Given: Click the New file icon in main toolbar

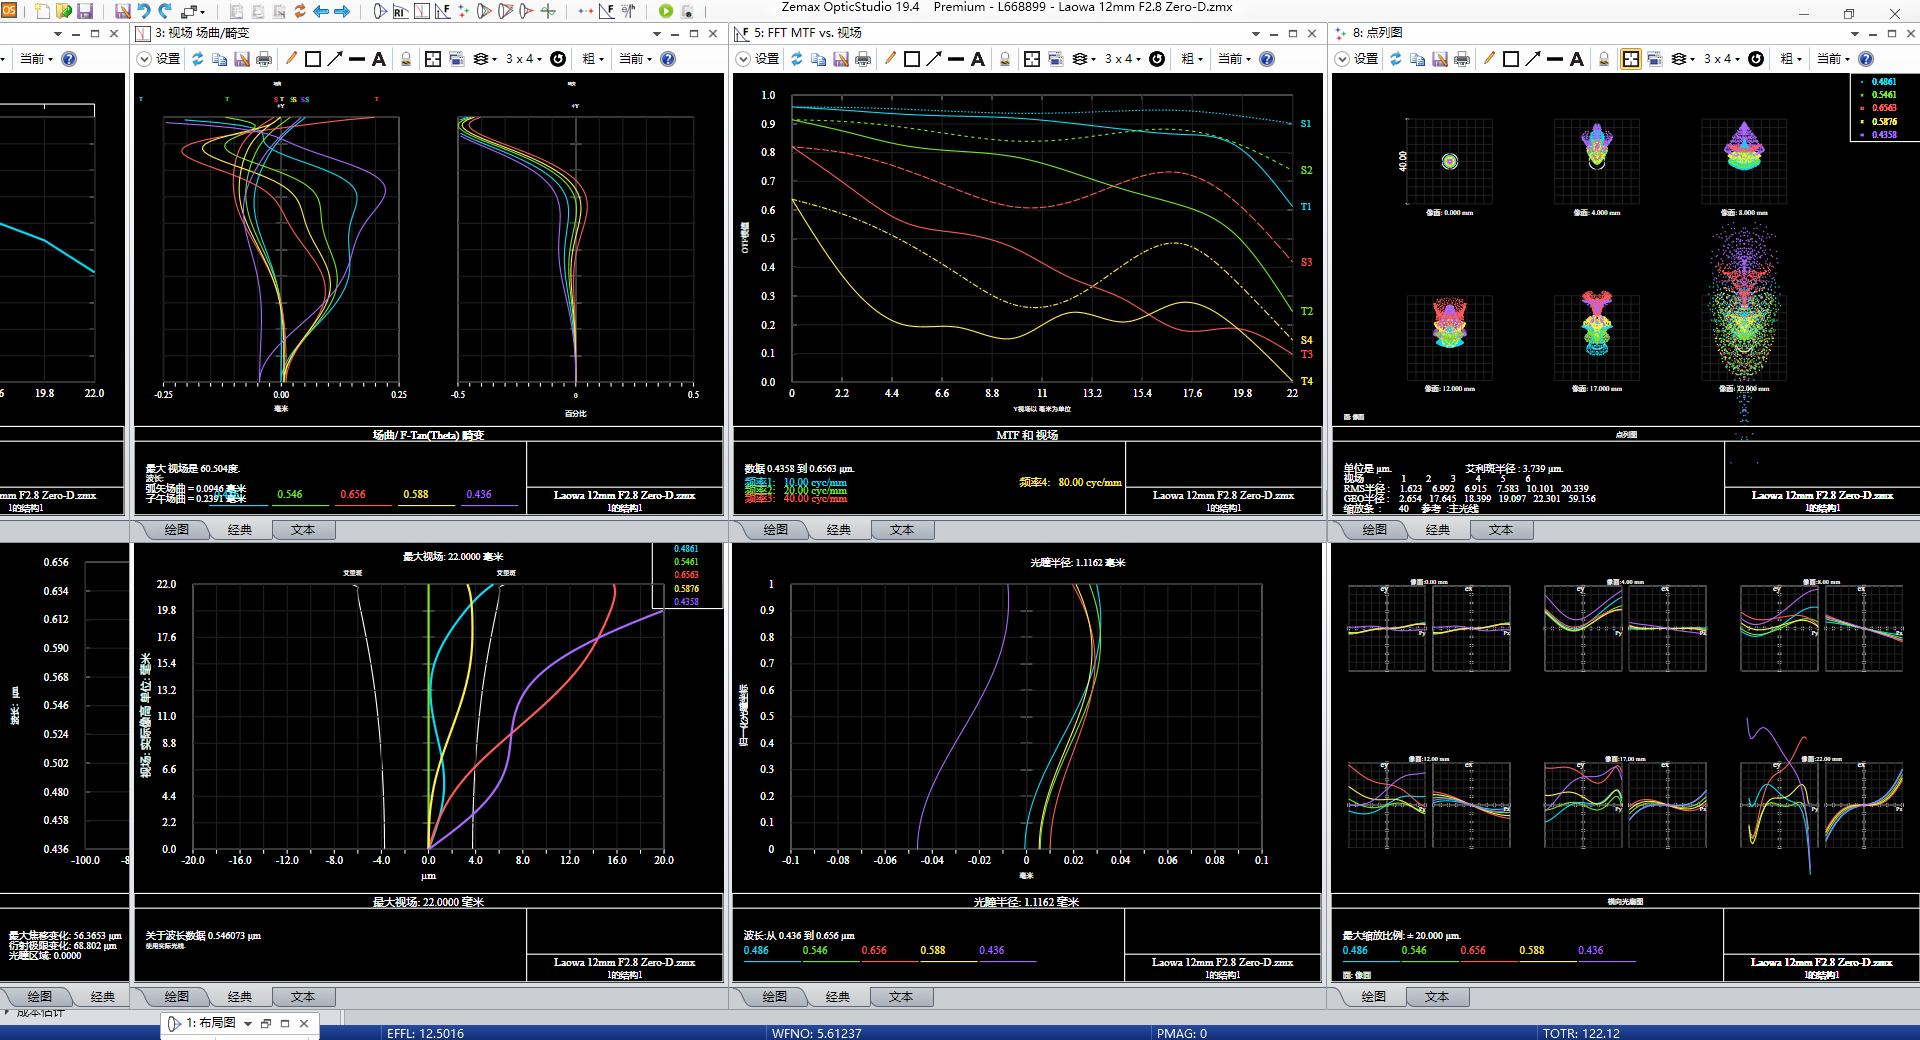Looking at the screenshot, I should (42, 11).
